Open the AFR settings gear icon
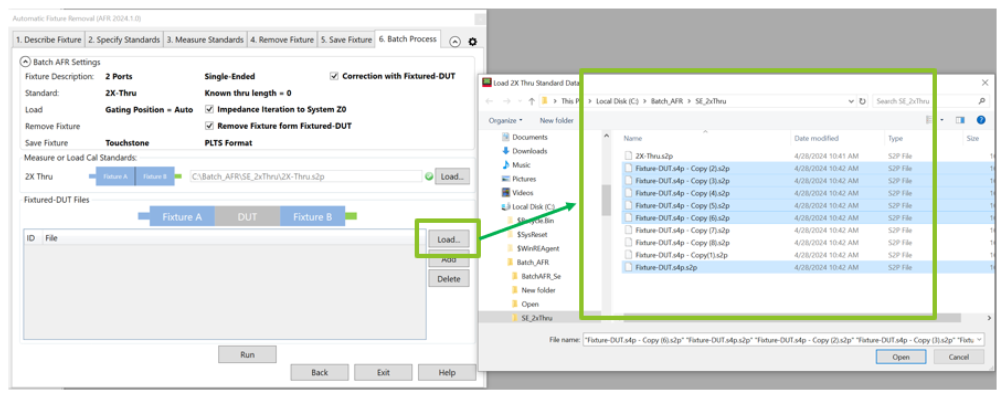Screen dimensions: 1005x397 coord(473,42)
